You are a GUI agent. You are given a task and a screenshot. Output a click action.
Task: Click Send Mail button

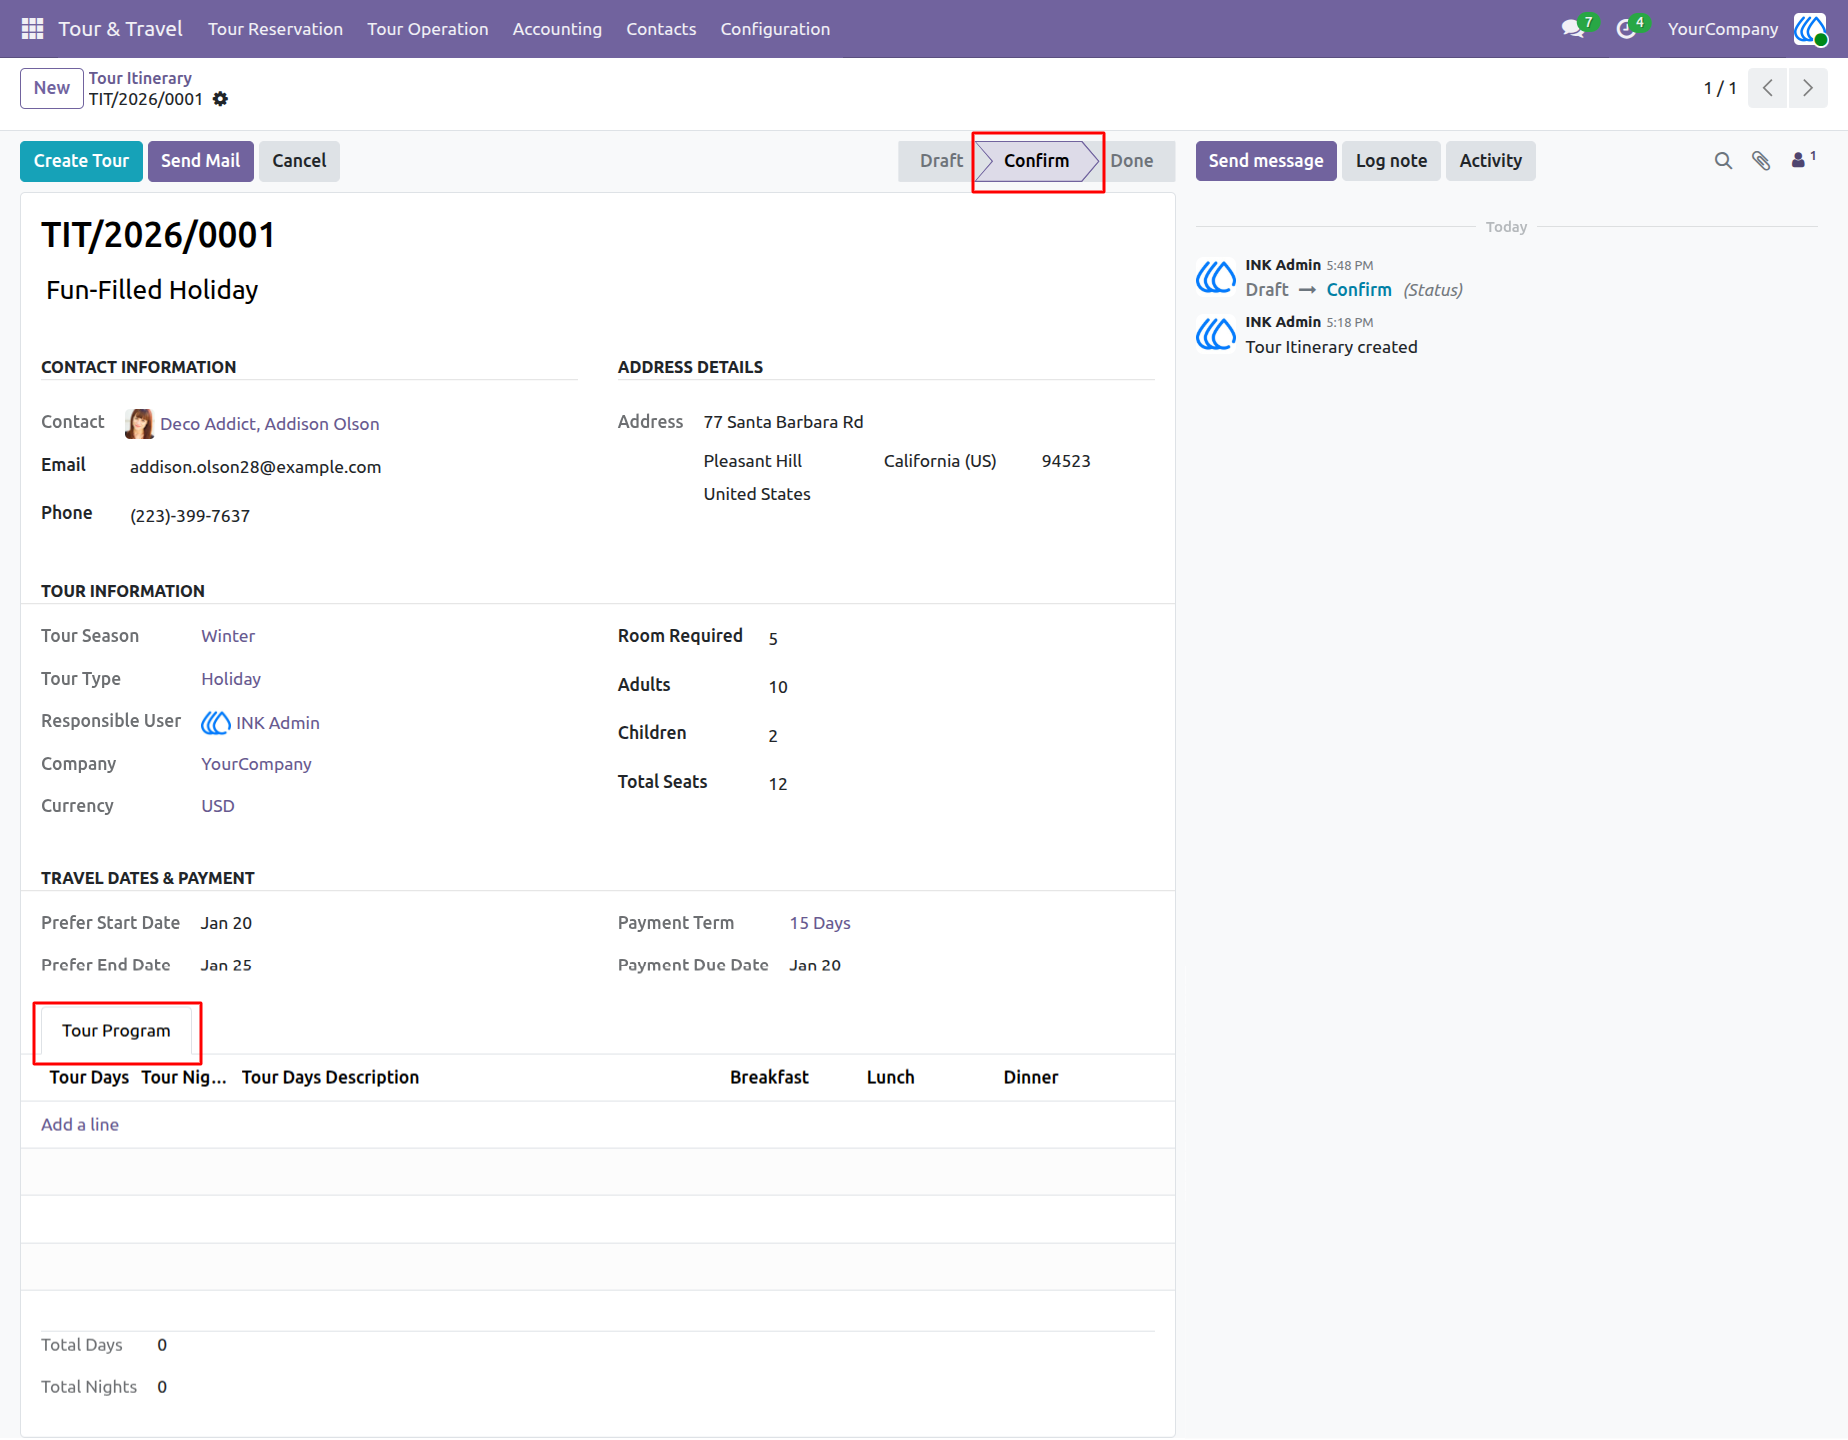point(200,161)
